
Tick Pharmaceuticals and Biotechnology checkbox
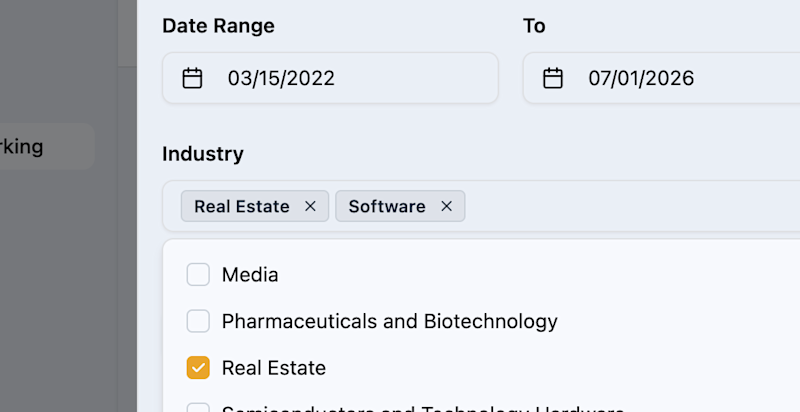point(198,321)
